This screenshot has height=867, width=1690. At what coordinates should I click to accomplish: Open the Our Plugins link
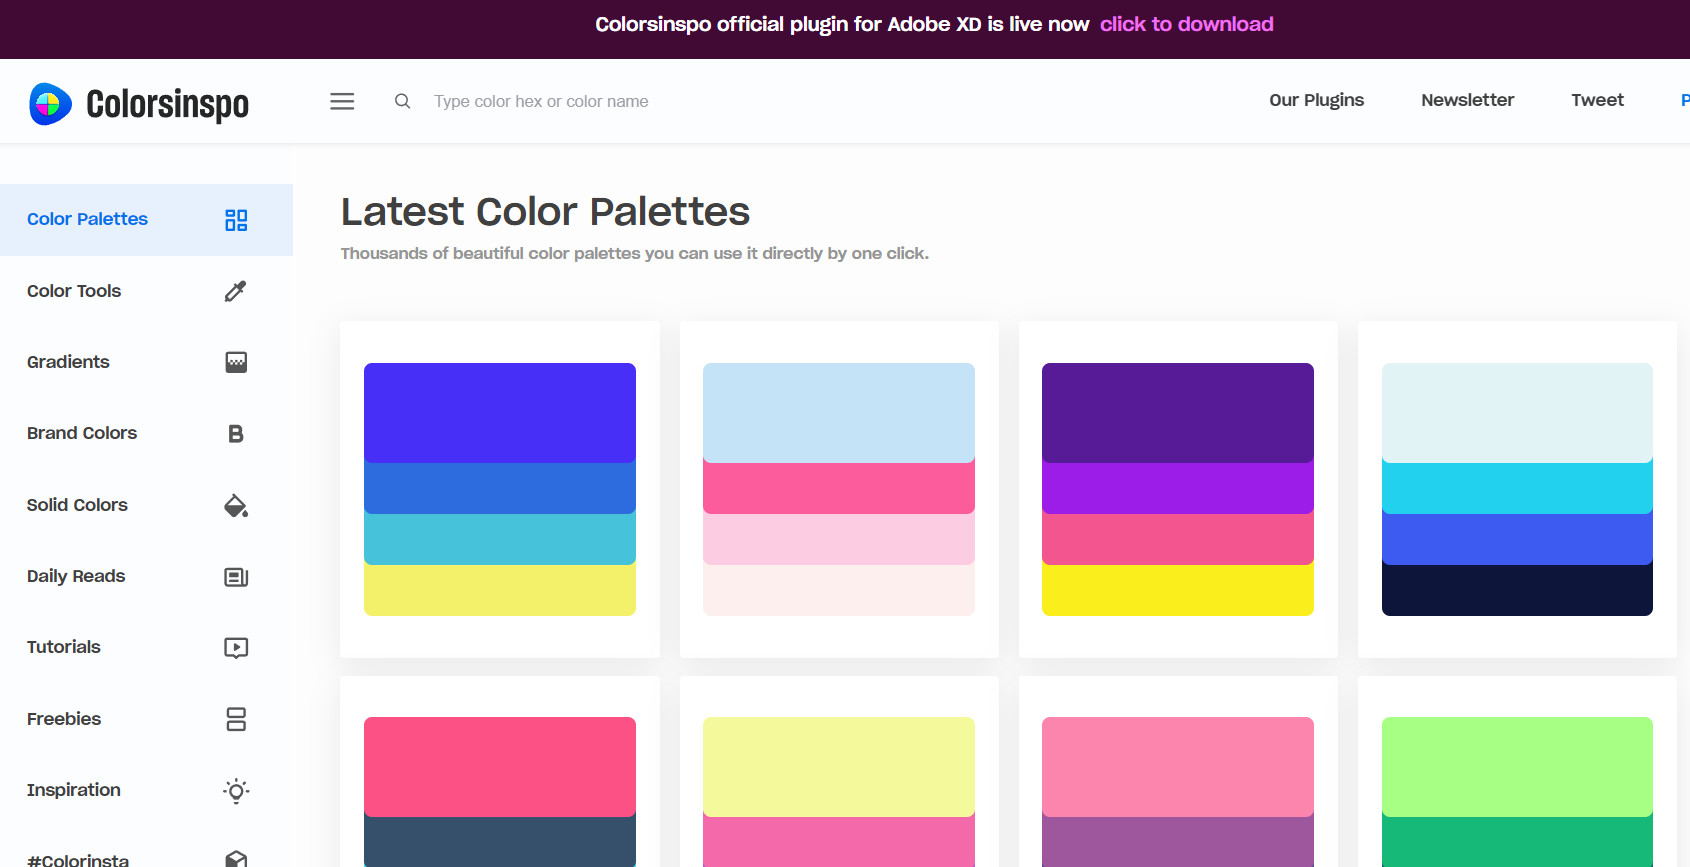(x=1316, y=100)
